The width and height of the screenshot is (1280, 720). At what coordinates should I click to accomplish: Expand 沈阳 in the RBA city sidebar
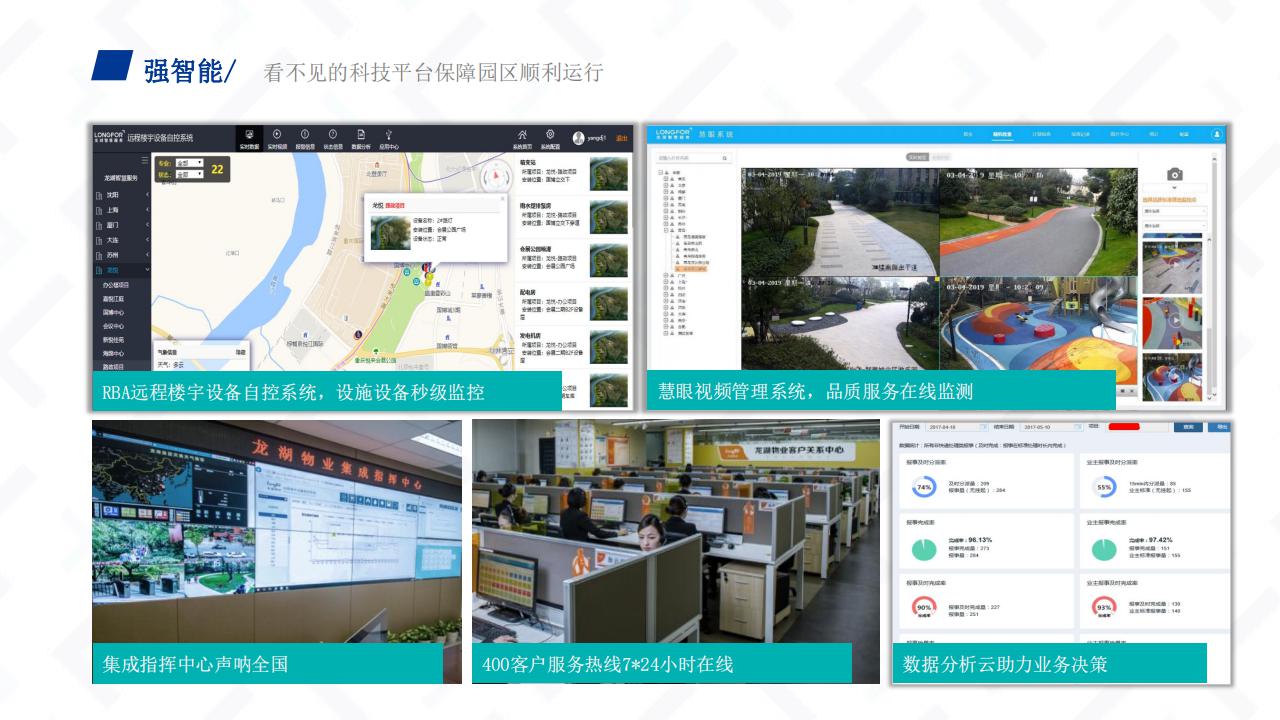(x=122, y=195)
